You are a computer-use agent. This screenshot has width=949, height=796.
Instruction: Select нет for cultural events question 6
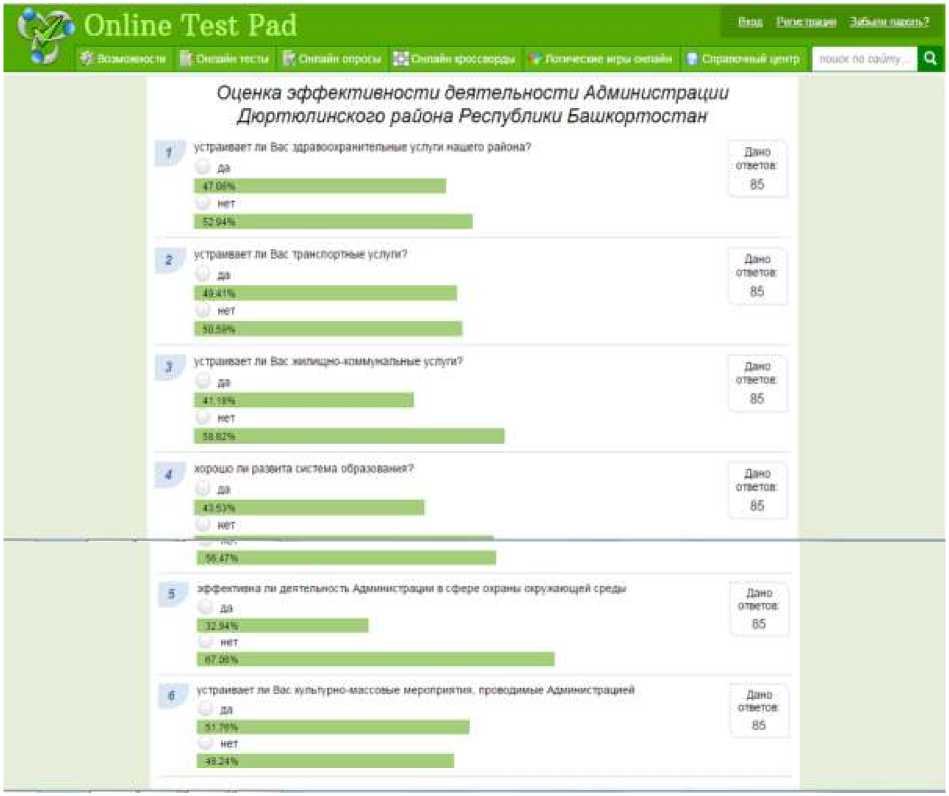(x=206, y=742)
